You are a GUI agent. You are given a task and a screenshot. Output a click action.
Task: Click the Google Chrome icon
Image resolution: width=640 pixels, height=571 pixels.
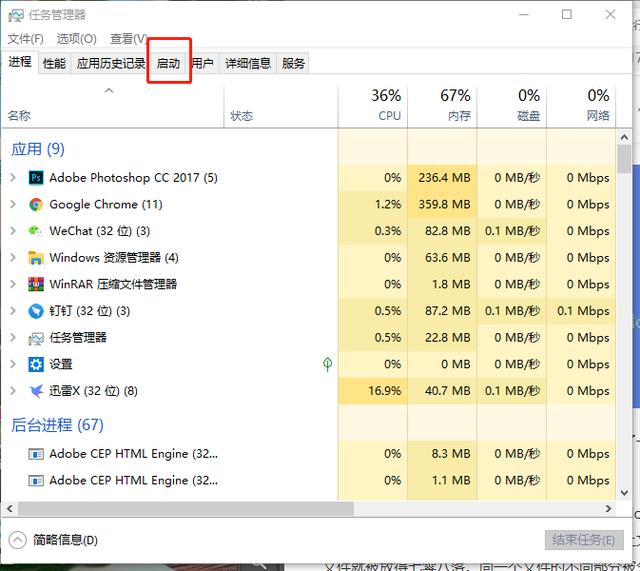click(x=36, y=204)
